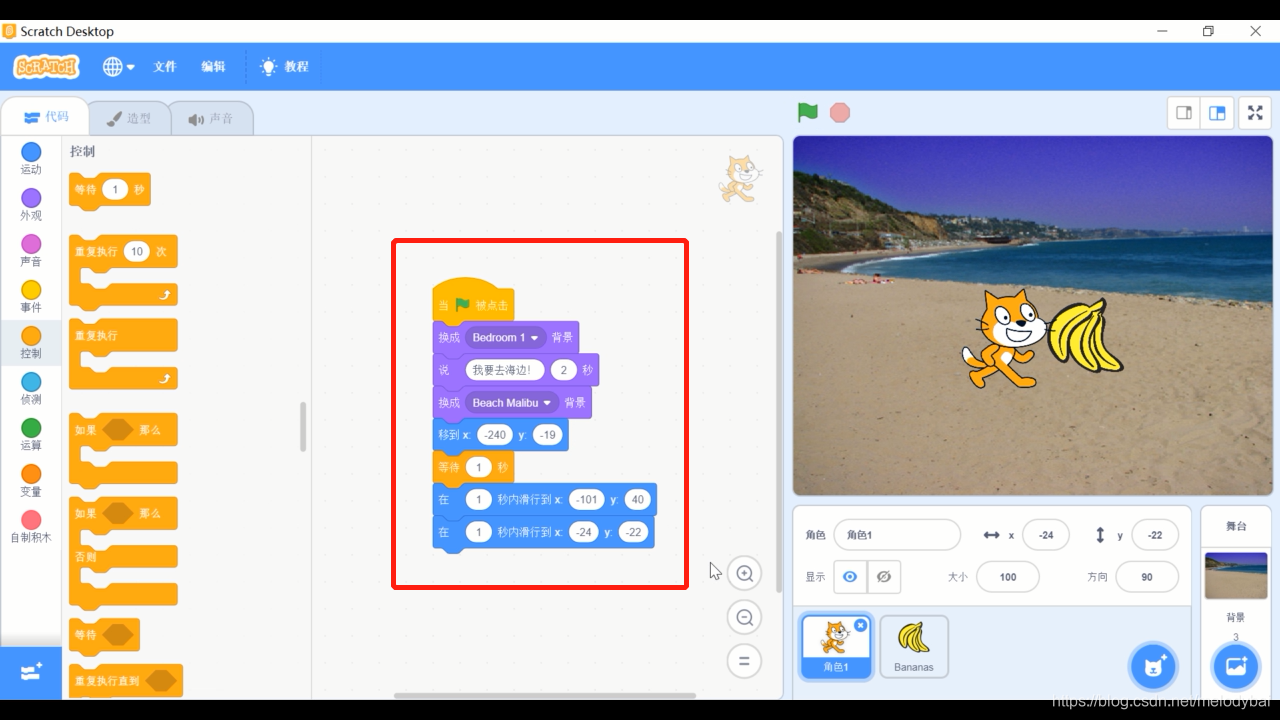Click the block palette vertical scrollbar
The height and width of the screenshot is (720, 1280).
(x=303, y=427)
